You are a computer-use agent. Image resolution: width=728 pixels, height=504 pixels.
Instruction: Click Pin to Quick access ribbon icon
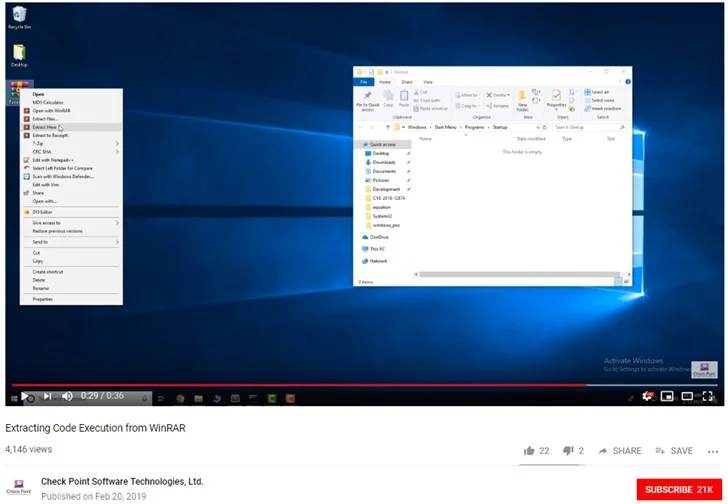367,100
